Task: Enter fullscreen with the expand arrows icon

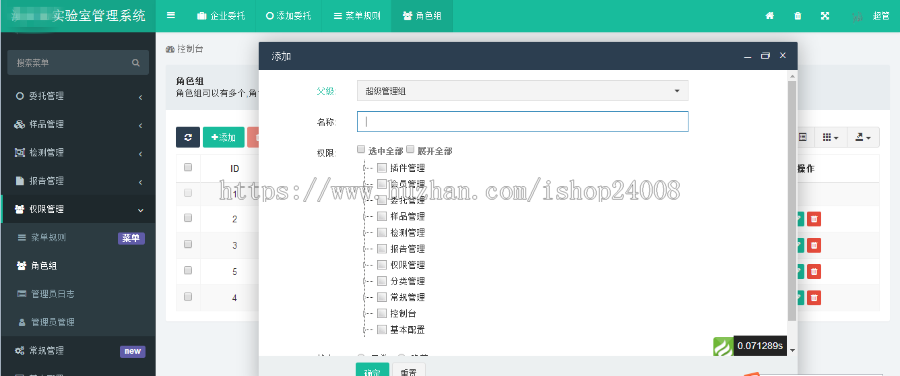Action: [x=825, y=16]
